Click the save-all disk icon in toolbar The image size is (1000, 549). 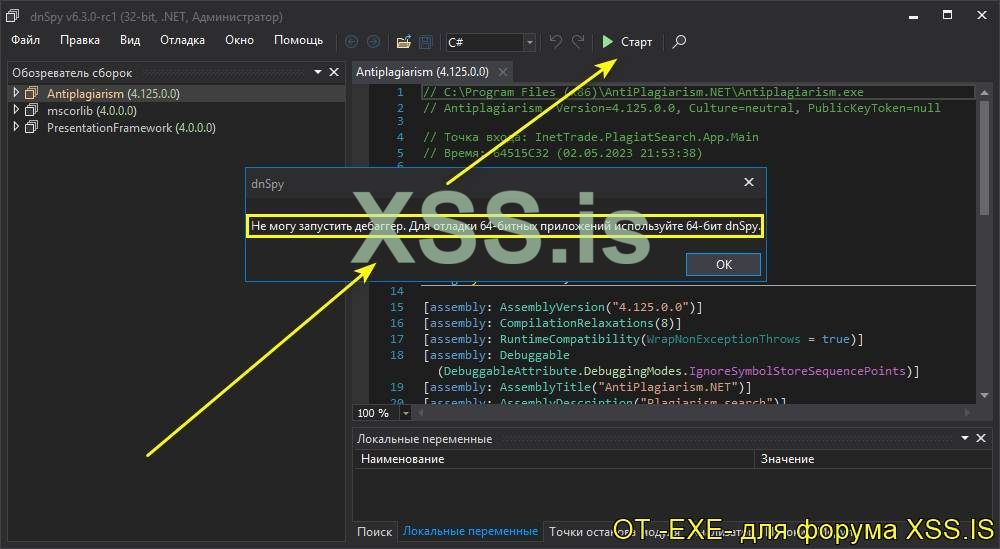point(425,42)
